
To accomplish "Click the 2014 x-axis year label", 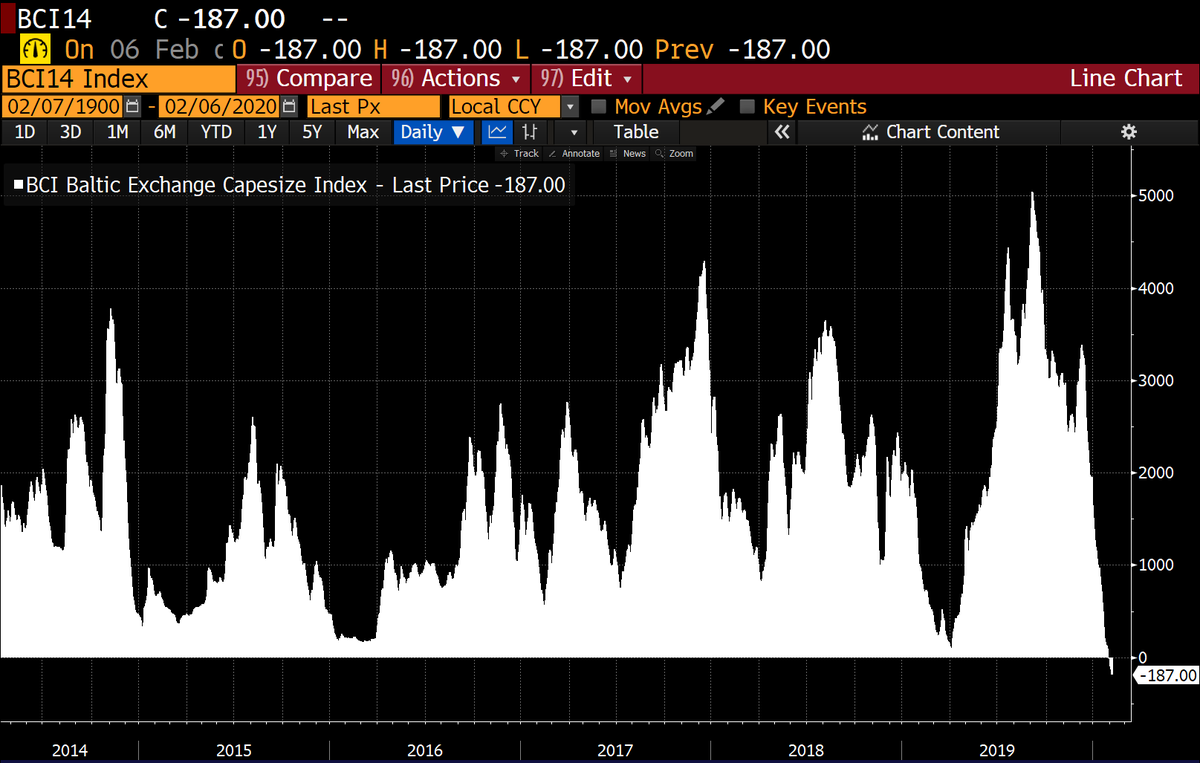I will click(x=68, y=750).
